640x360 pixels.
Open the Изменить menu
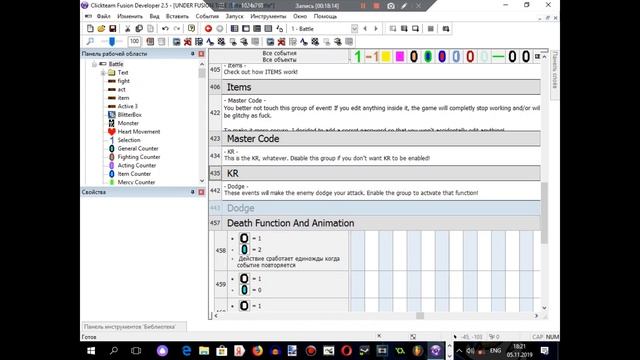pos(130,16)
